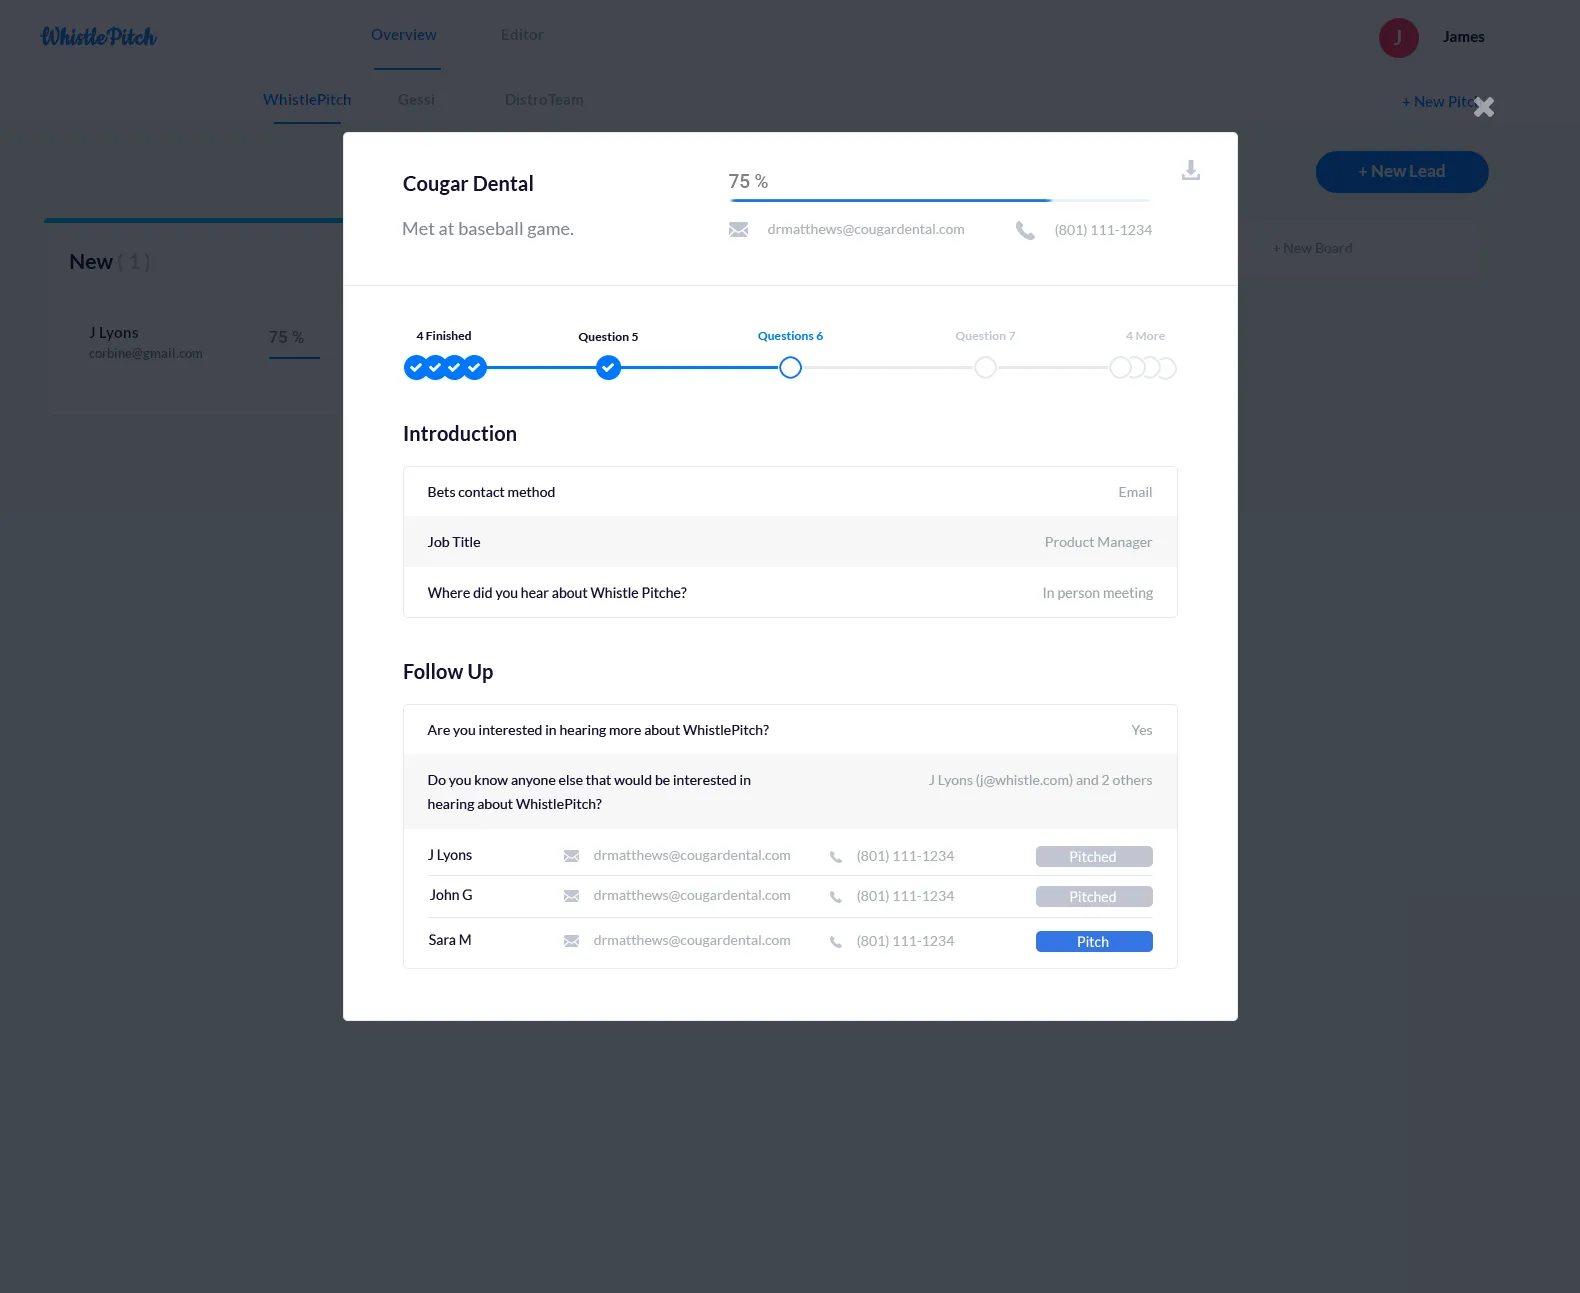Click 'Are you interested in hearing more' row

790,730
